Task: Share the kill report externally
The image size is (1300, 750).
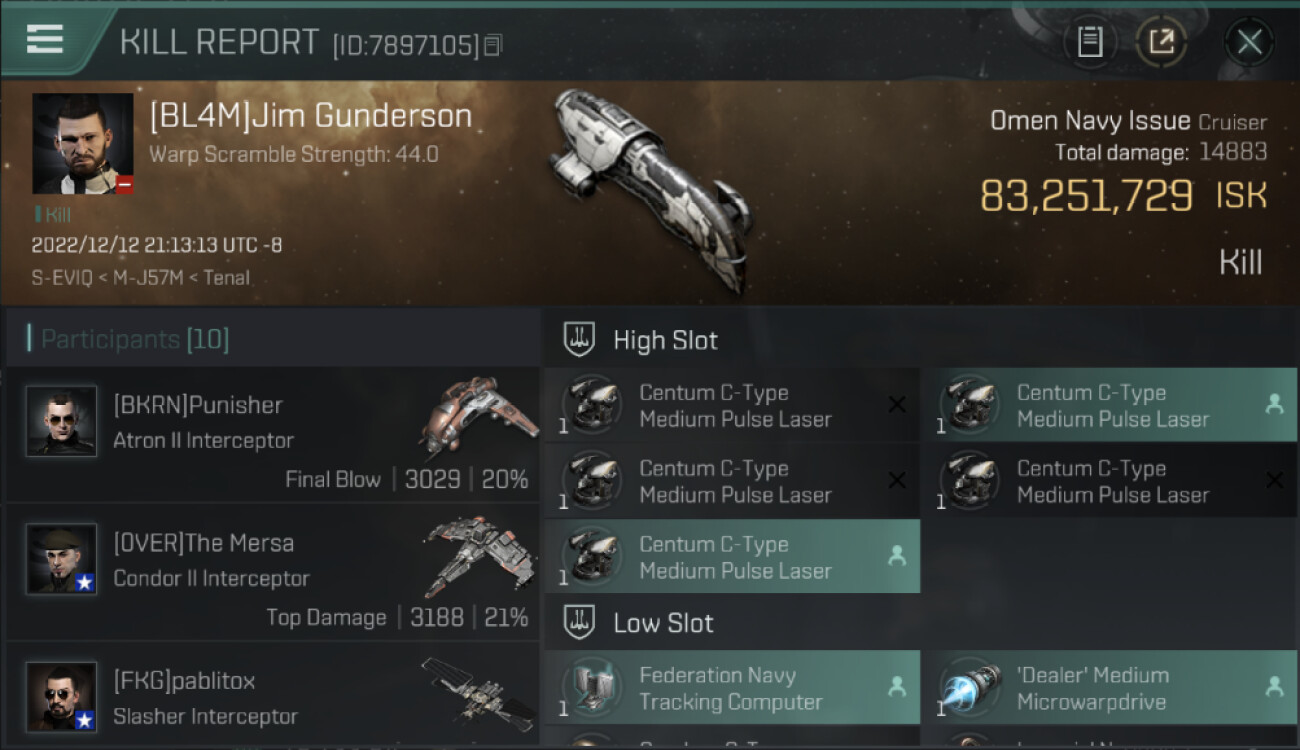Action: (x=1162, y=42)
